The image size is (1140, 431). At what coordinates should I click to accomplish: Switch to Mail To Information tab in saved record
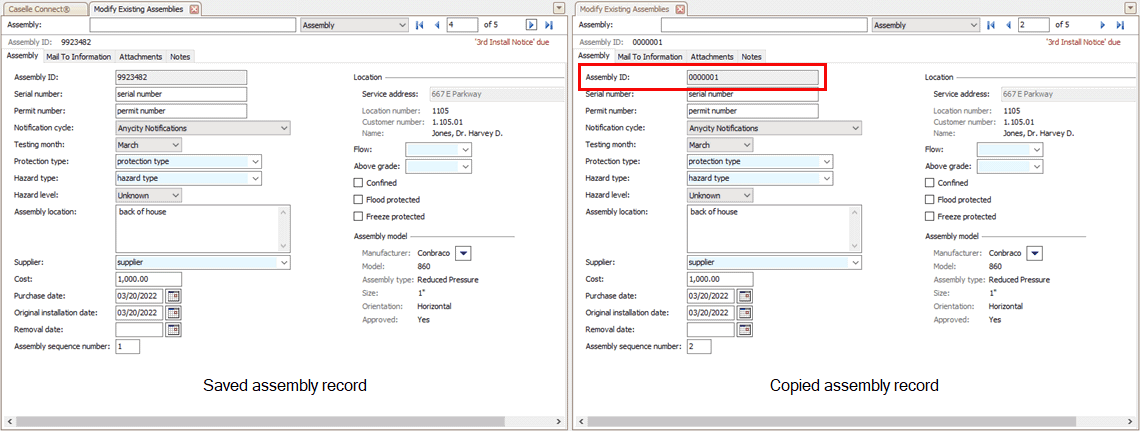point(78,57)
